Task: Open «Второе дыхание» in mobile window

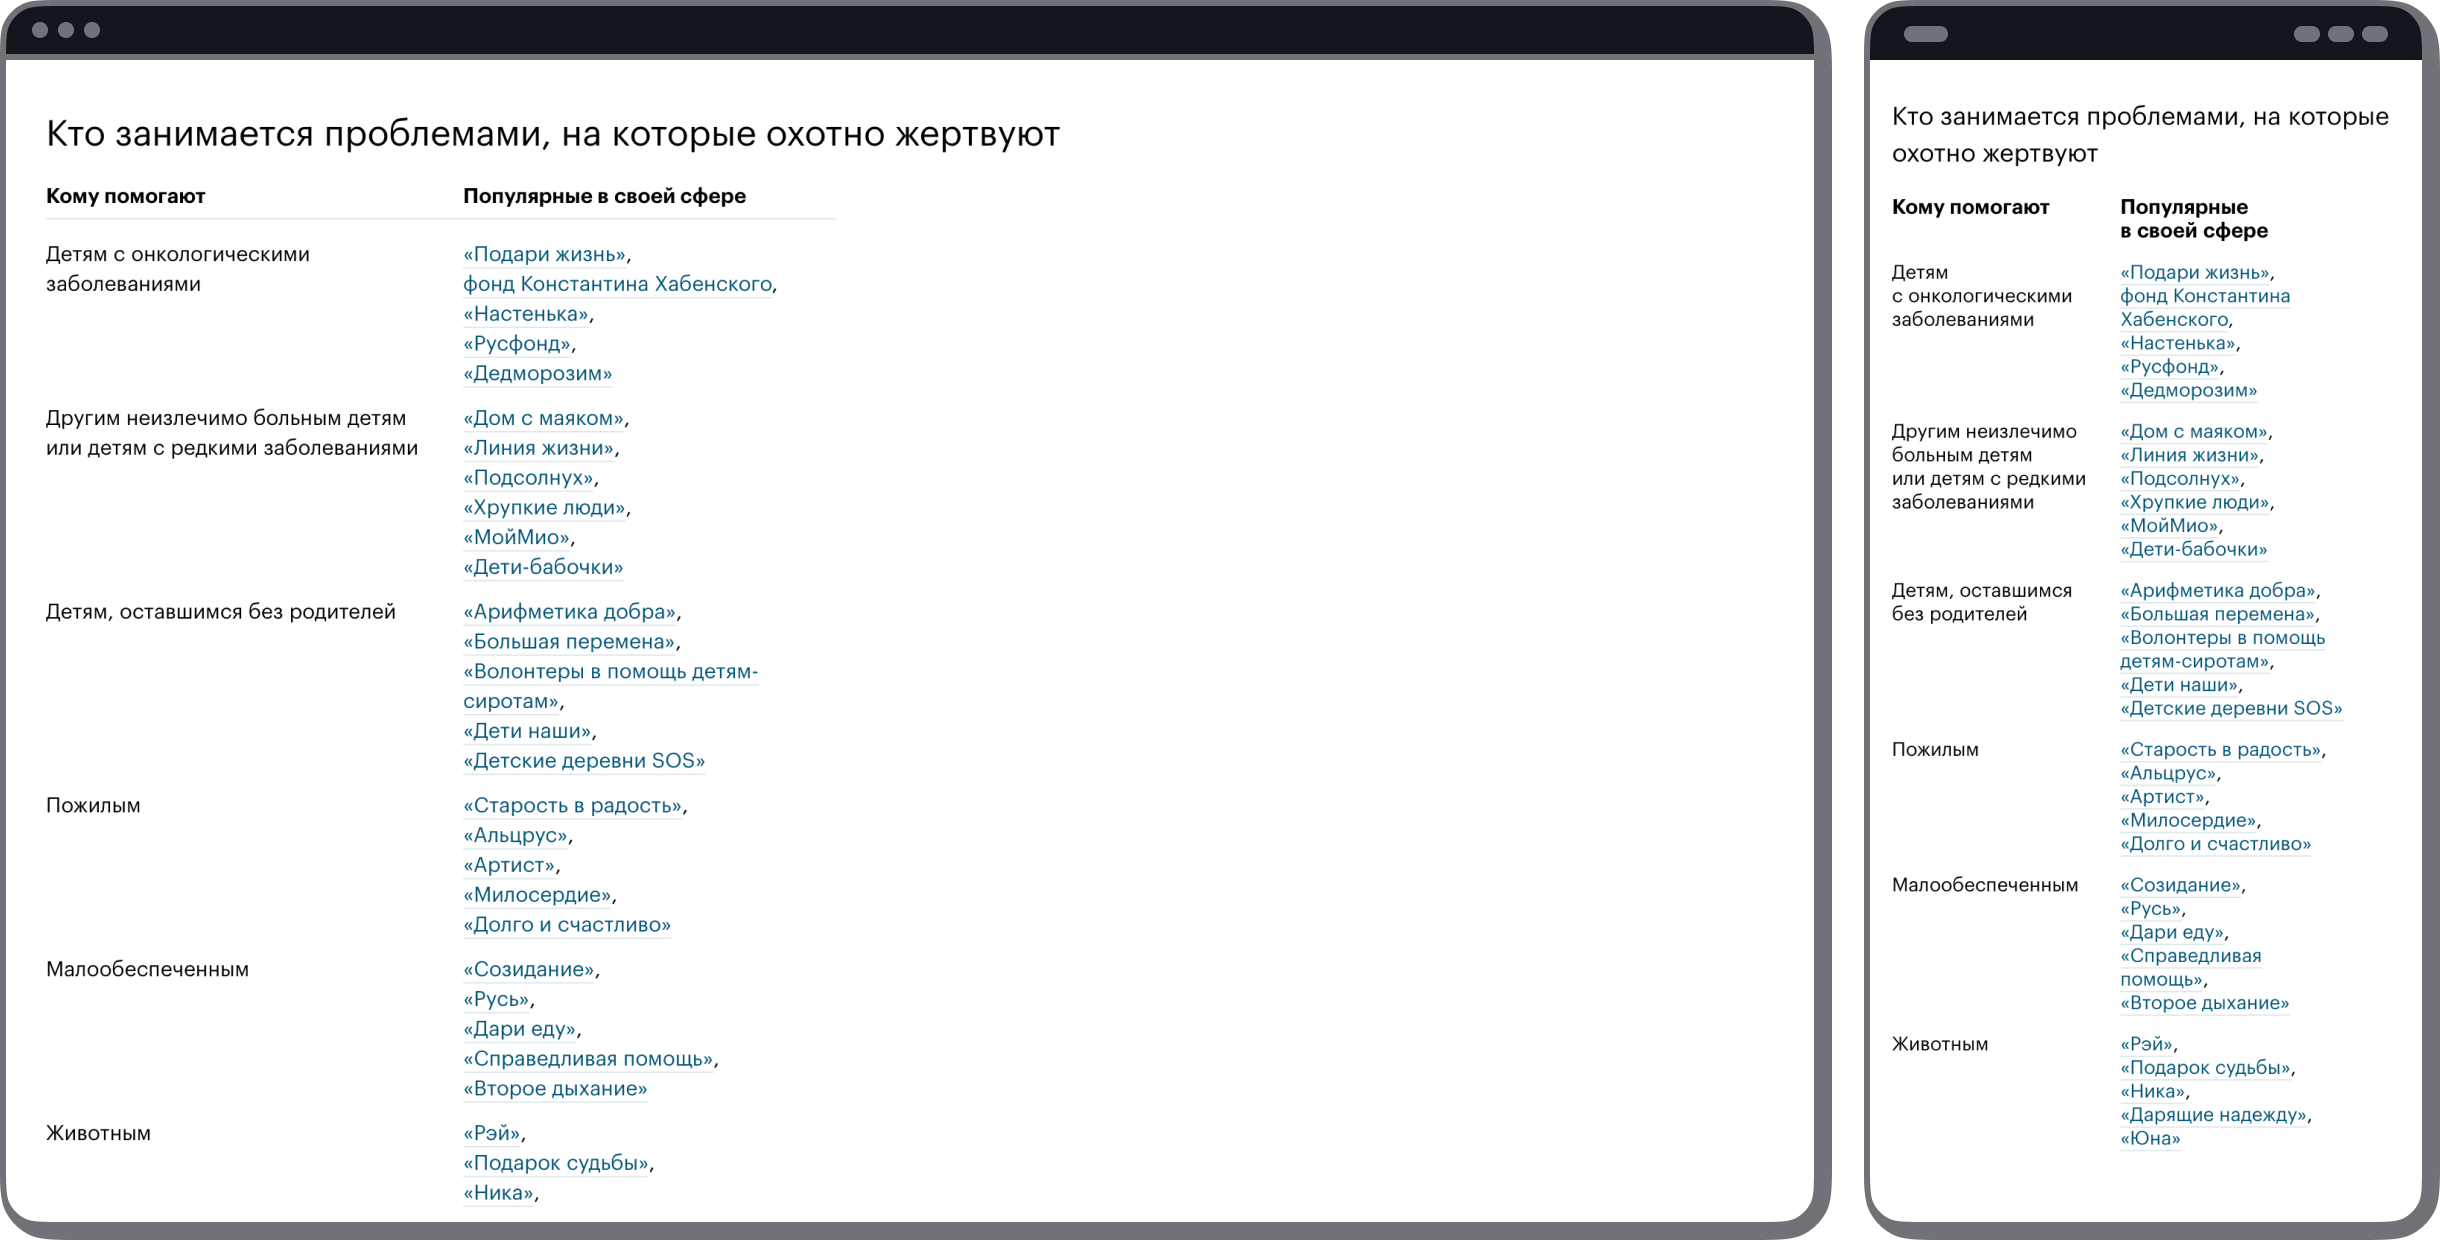Action: pos(2204,1004)
